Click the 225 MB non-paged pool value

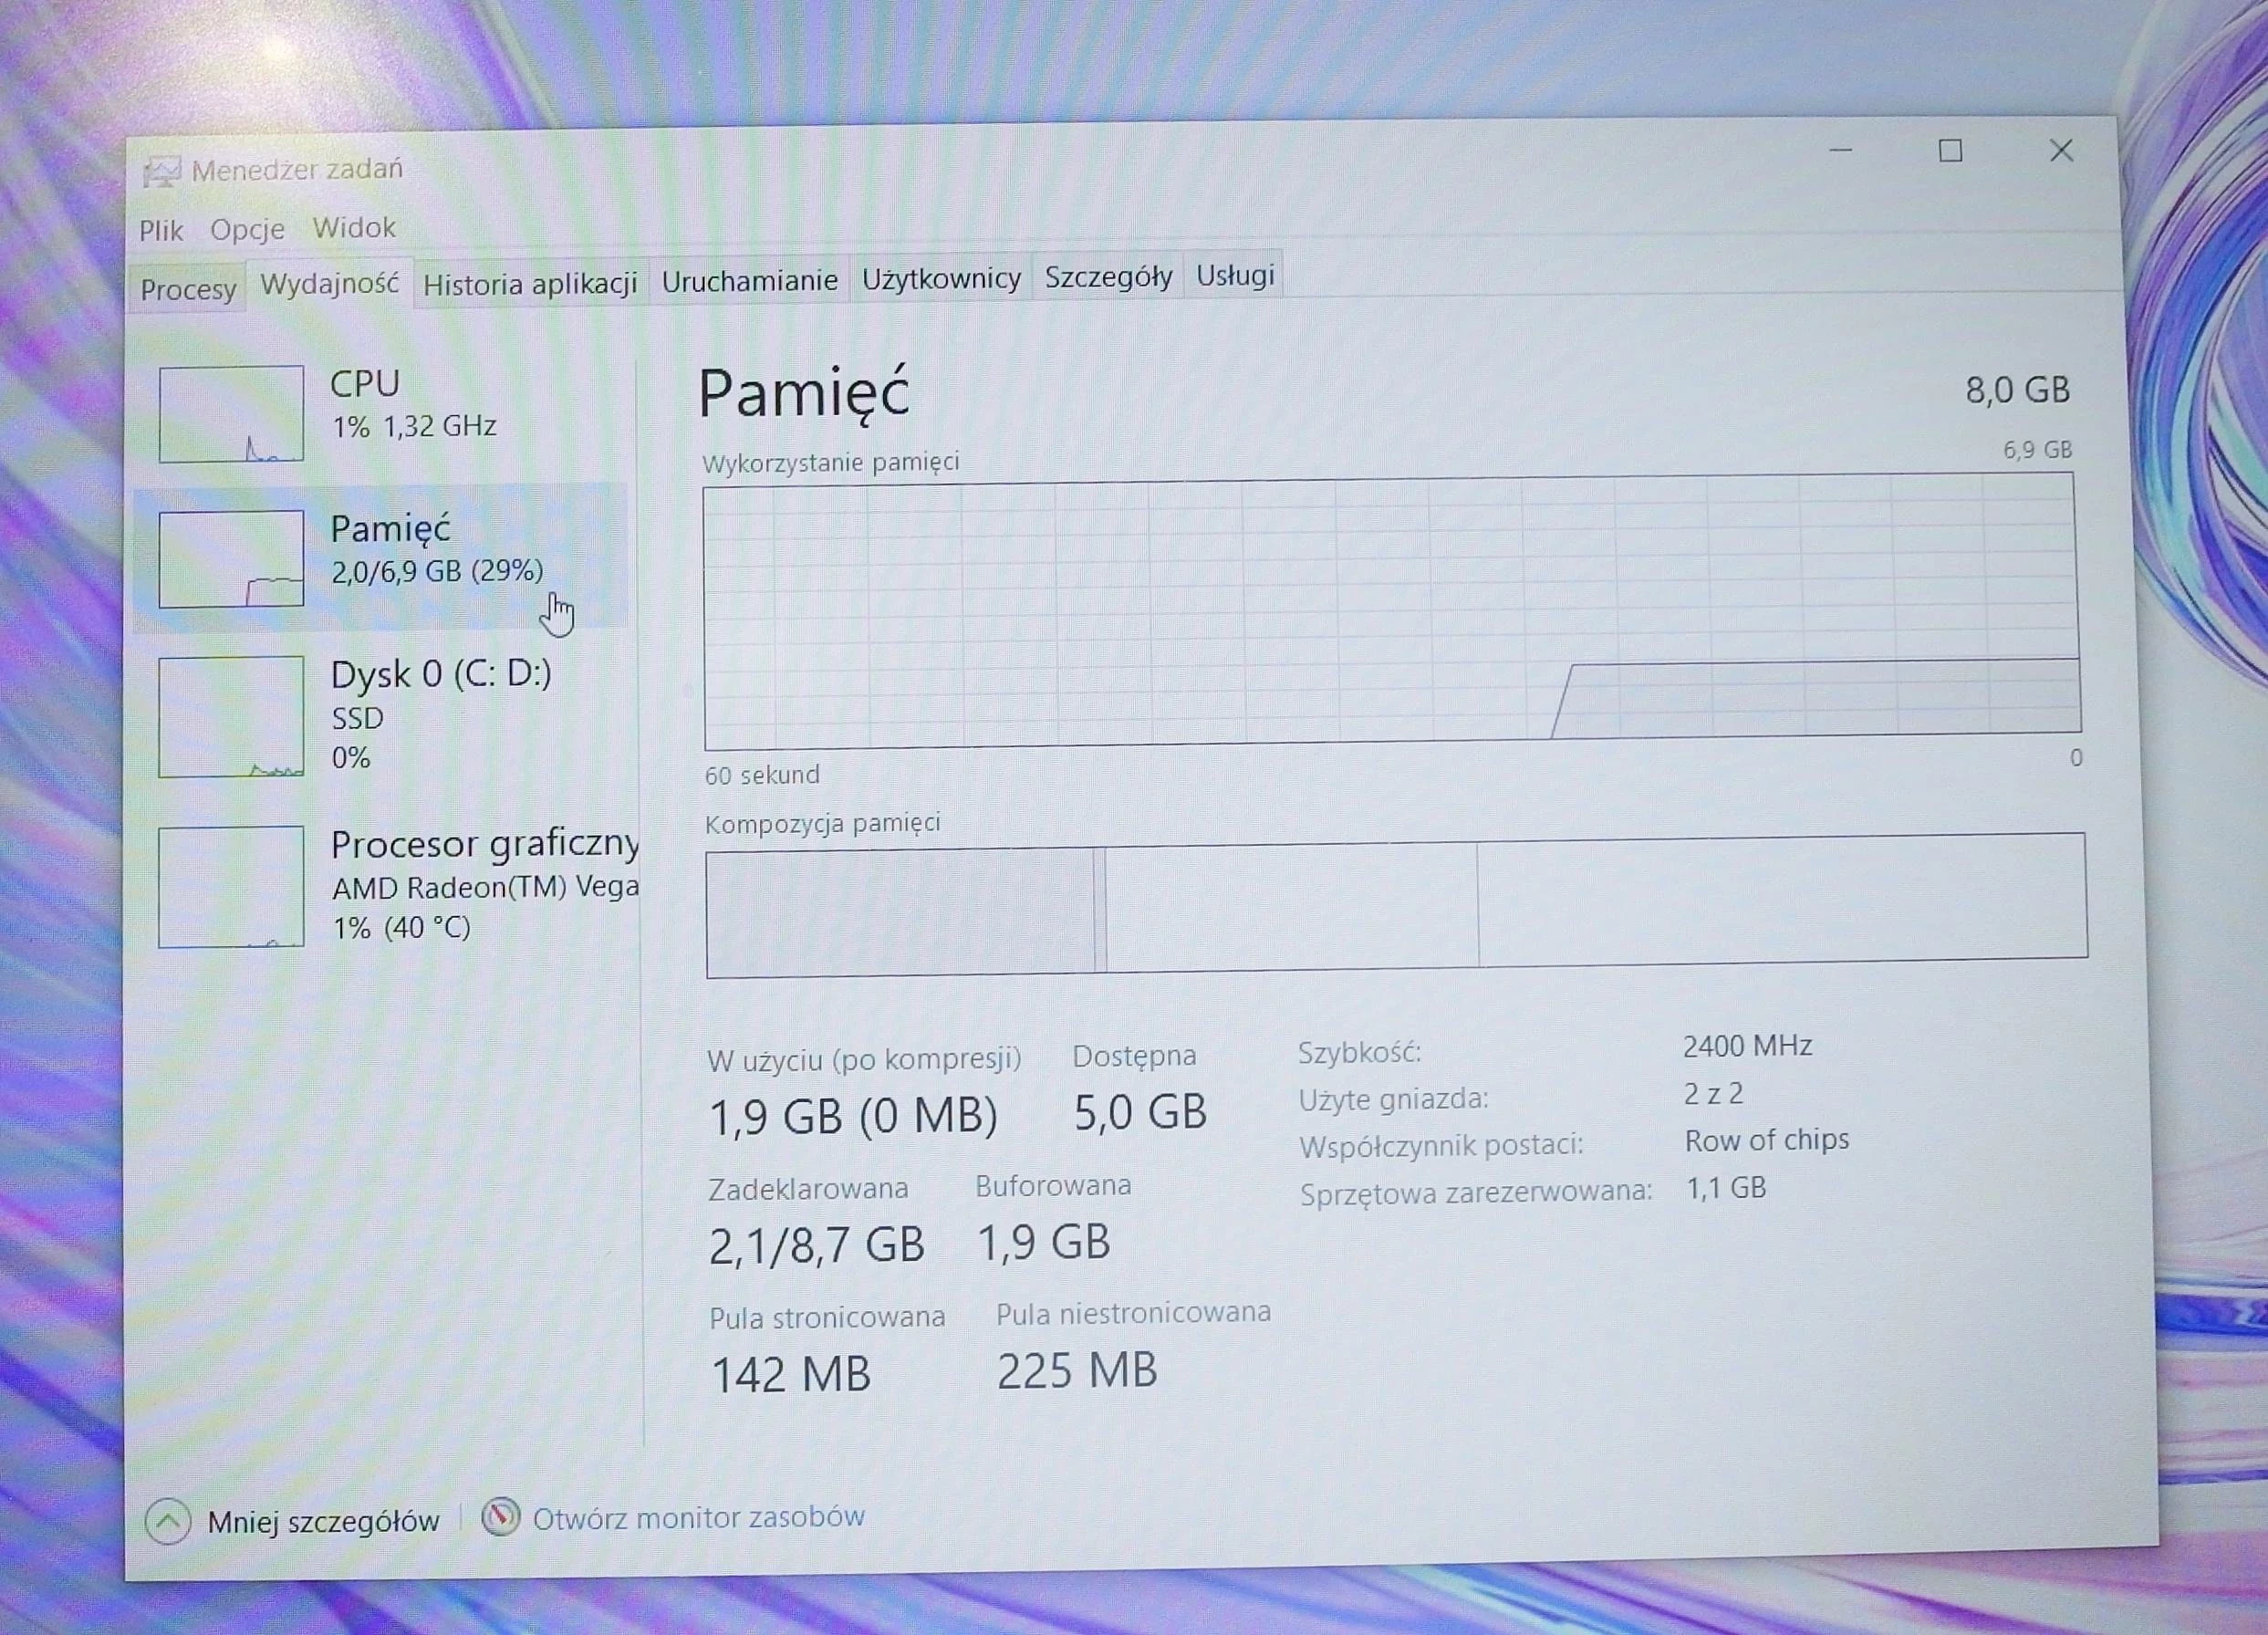point(1077,1370)
